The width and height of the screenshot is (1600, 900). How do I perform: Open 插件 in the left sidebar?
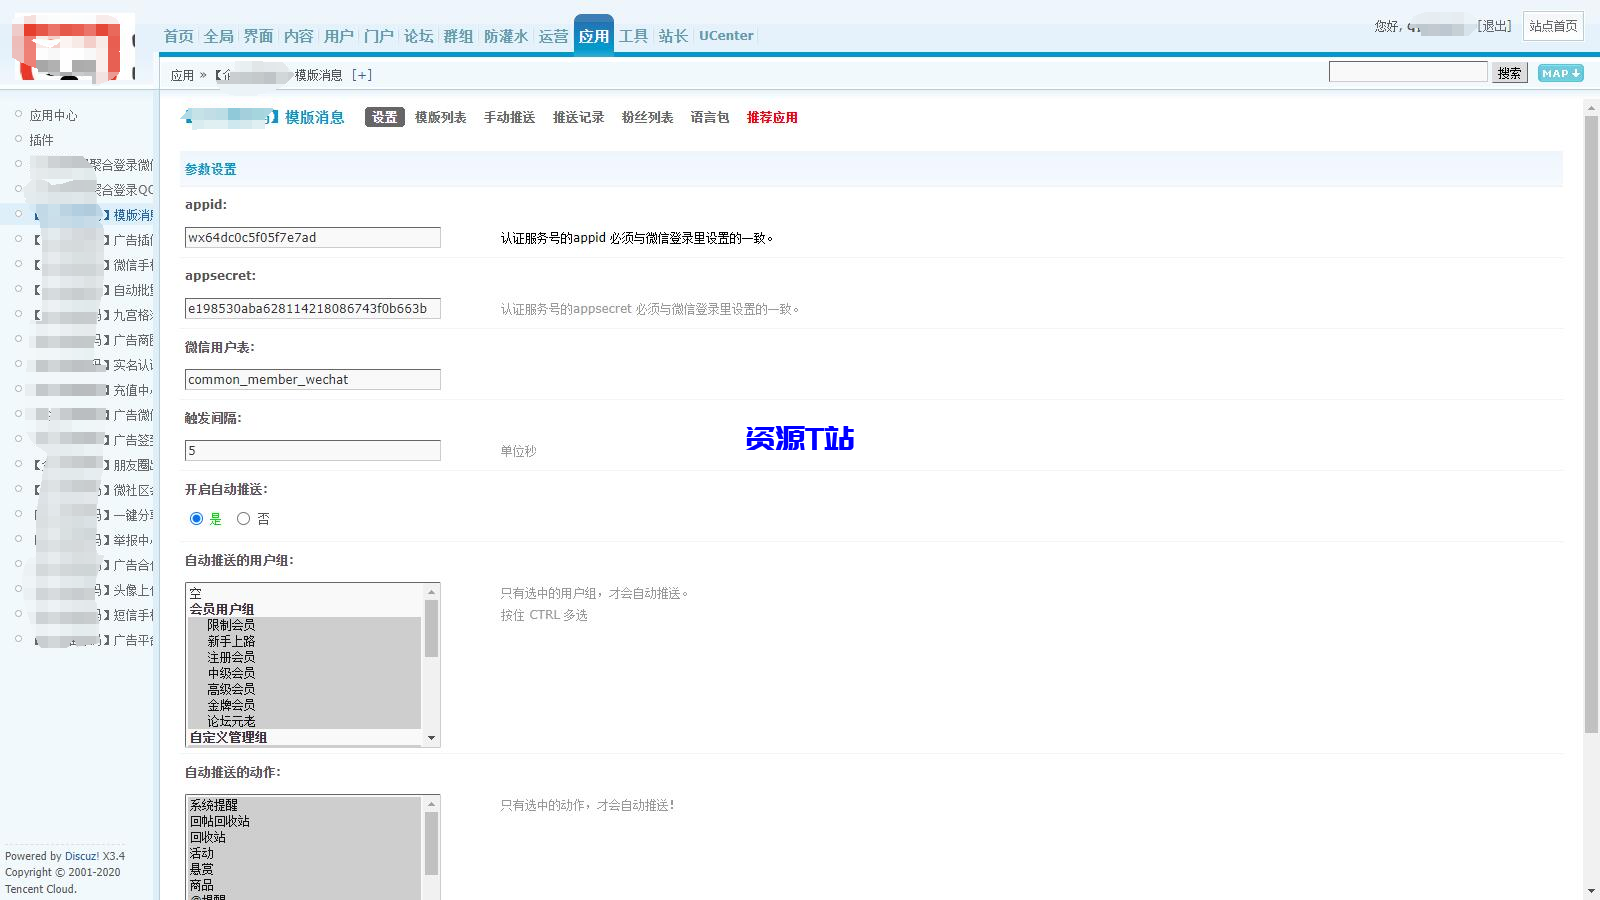pyautogui.click(x=41, y=140)
